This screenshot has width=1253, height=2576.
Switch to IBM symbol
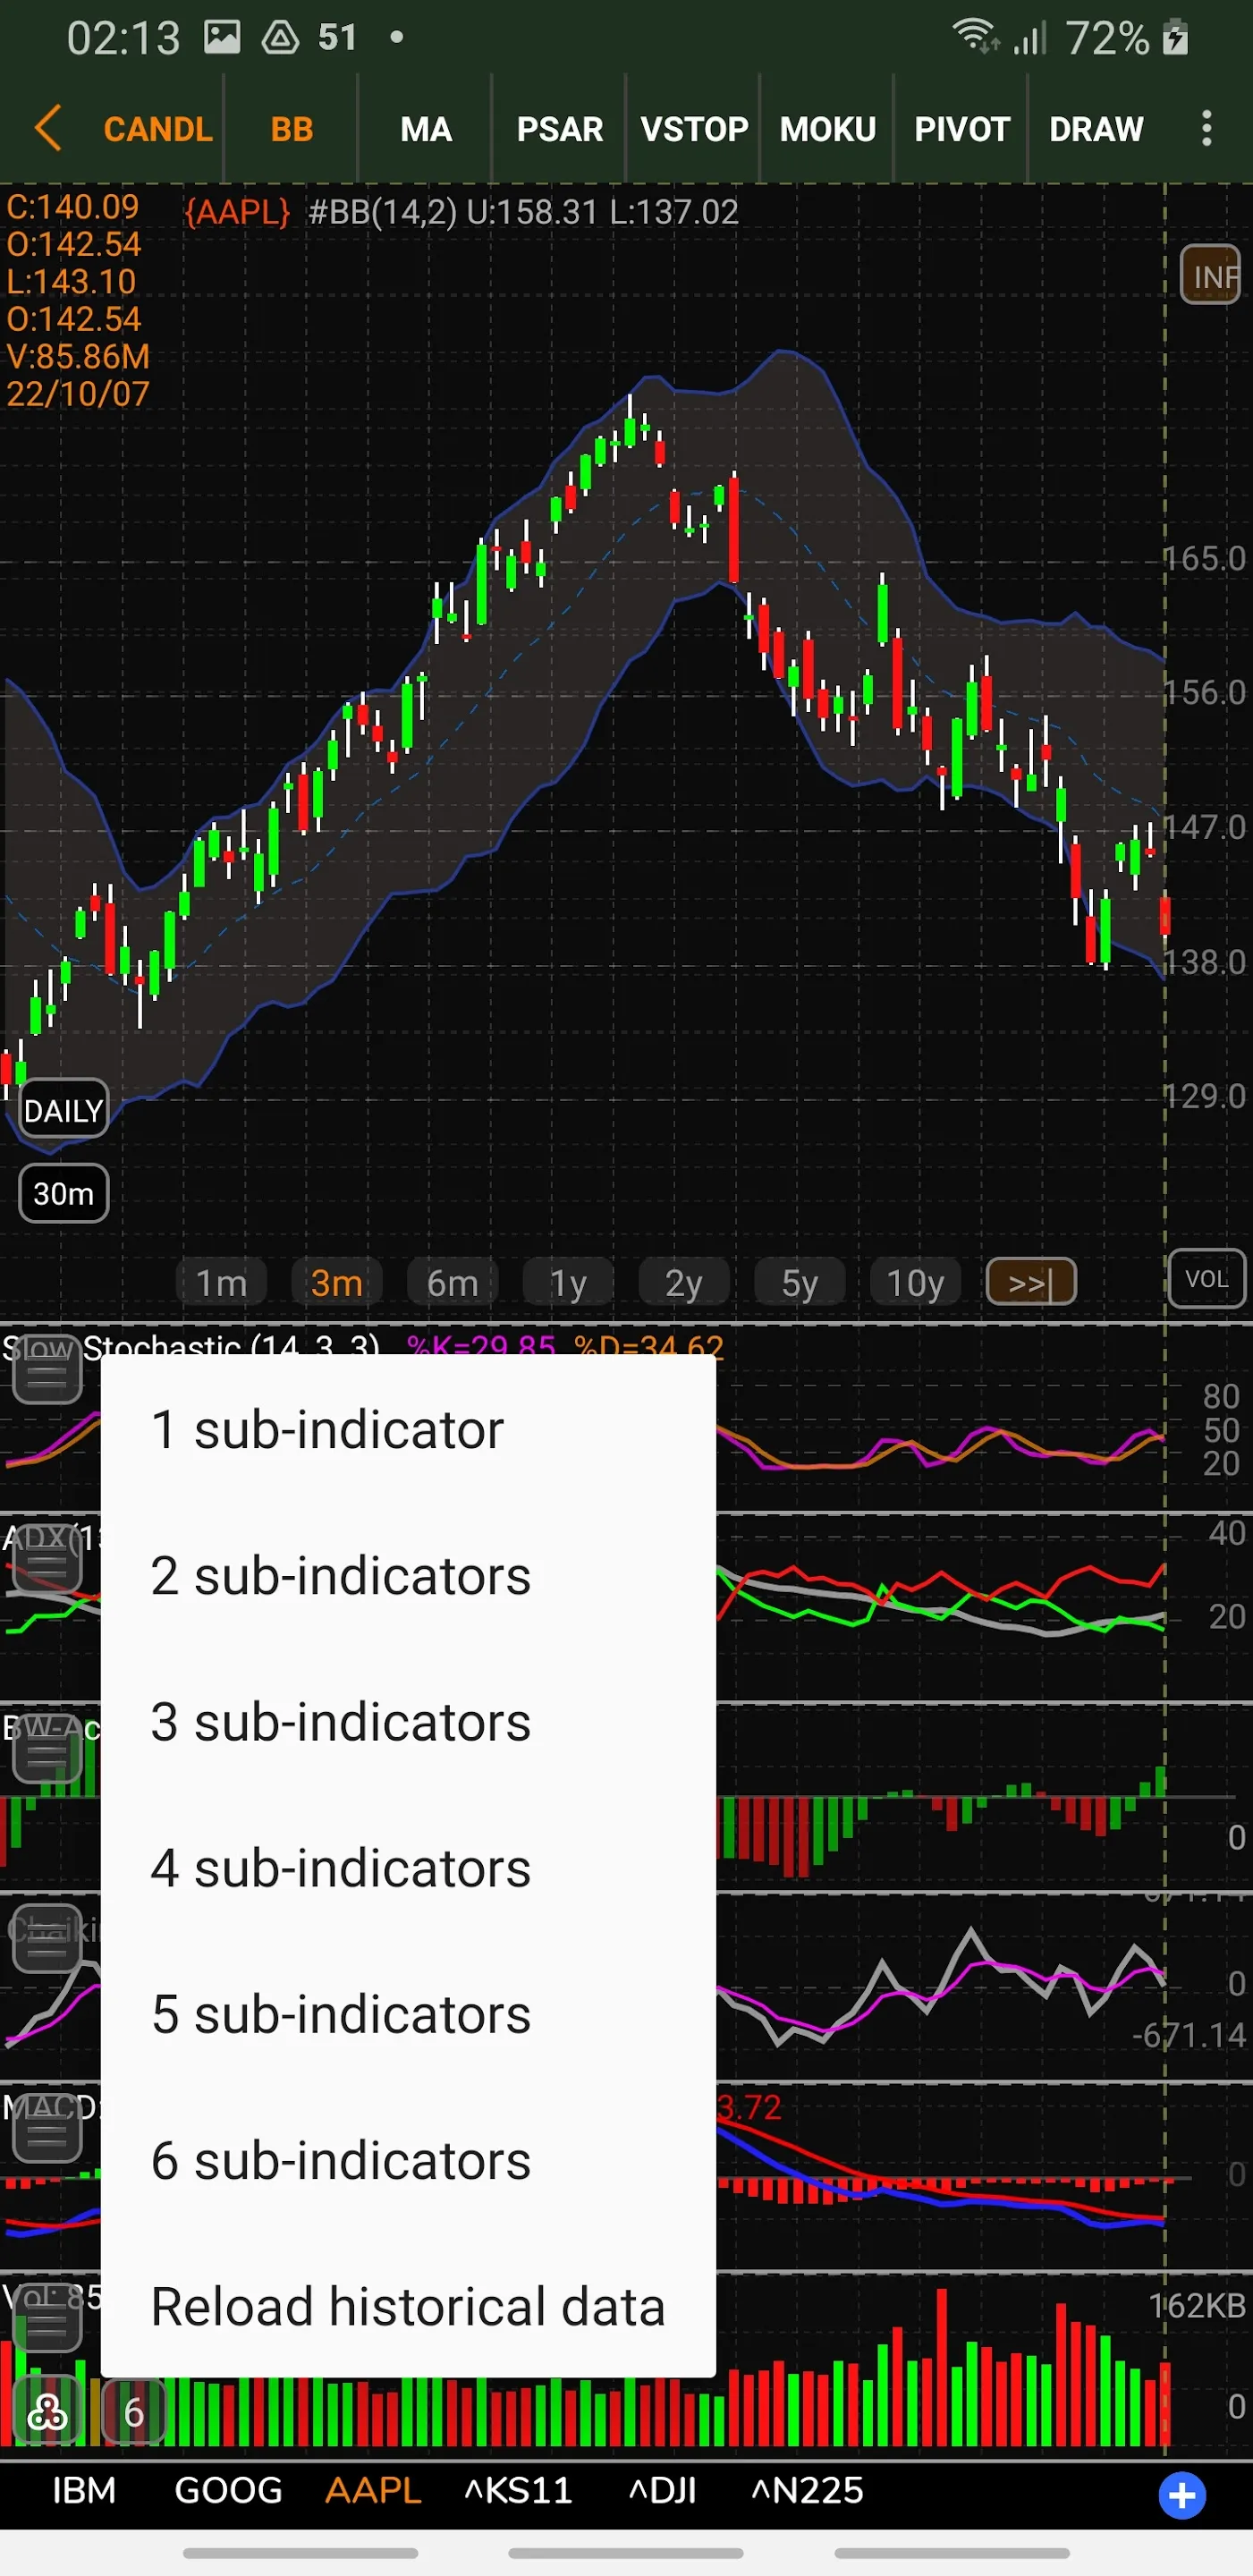[84, 2490]
